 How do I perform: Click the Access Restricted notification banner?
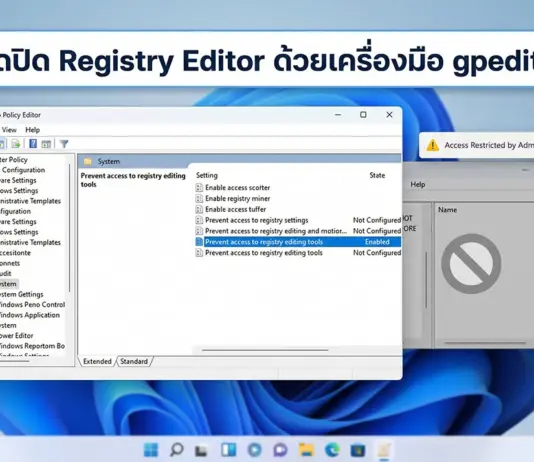(476, 145)
